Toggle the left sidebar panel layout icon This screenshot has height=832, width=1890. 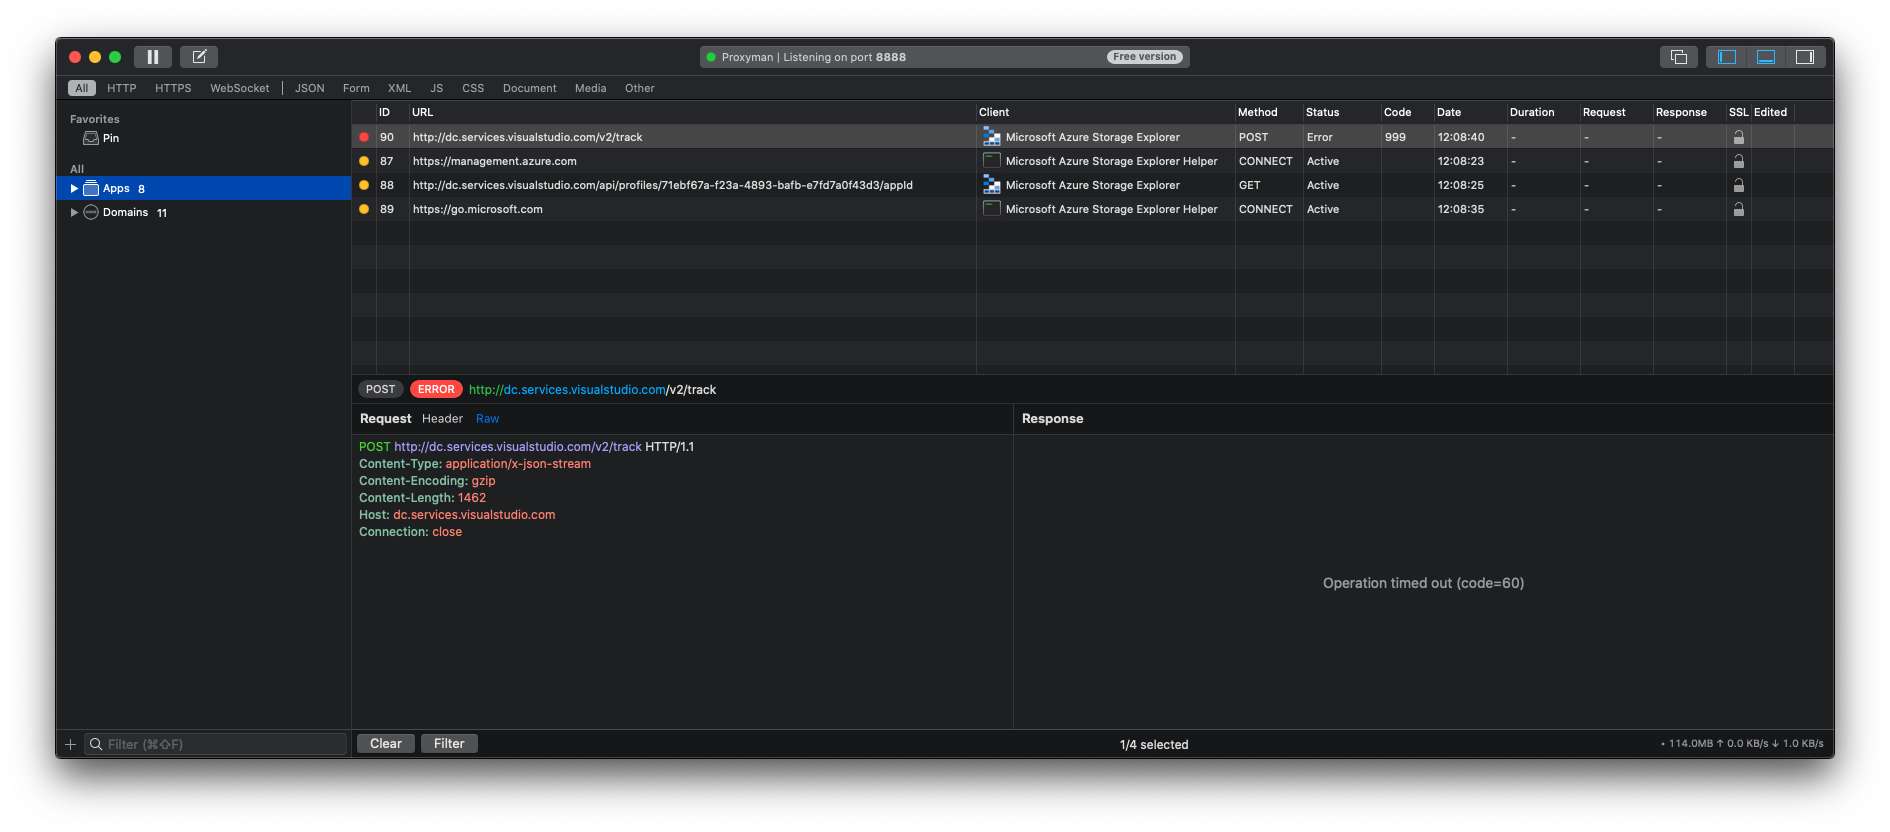point(1727,57)
